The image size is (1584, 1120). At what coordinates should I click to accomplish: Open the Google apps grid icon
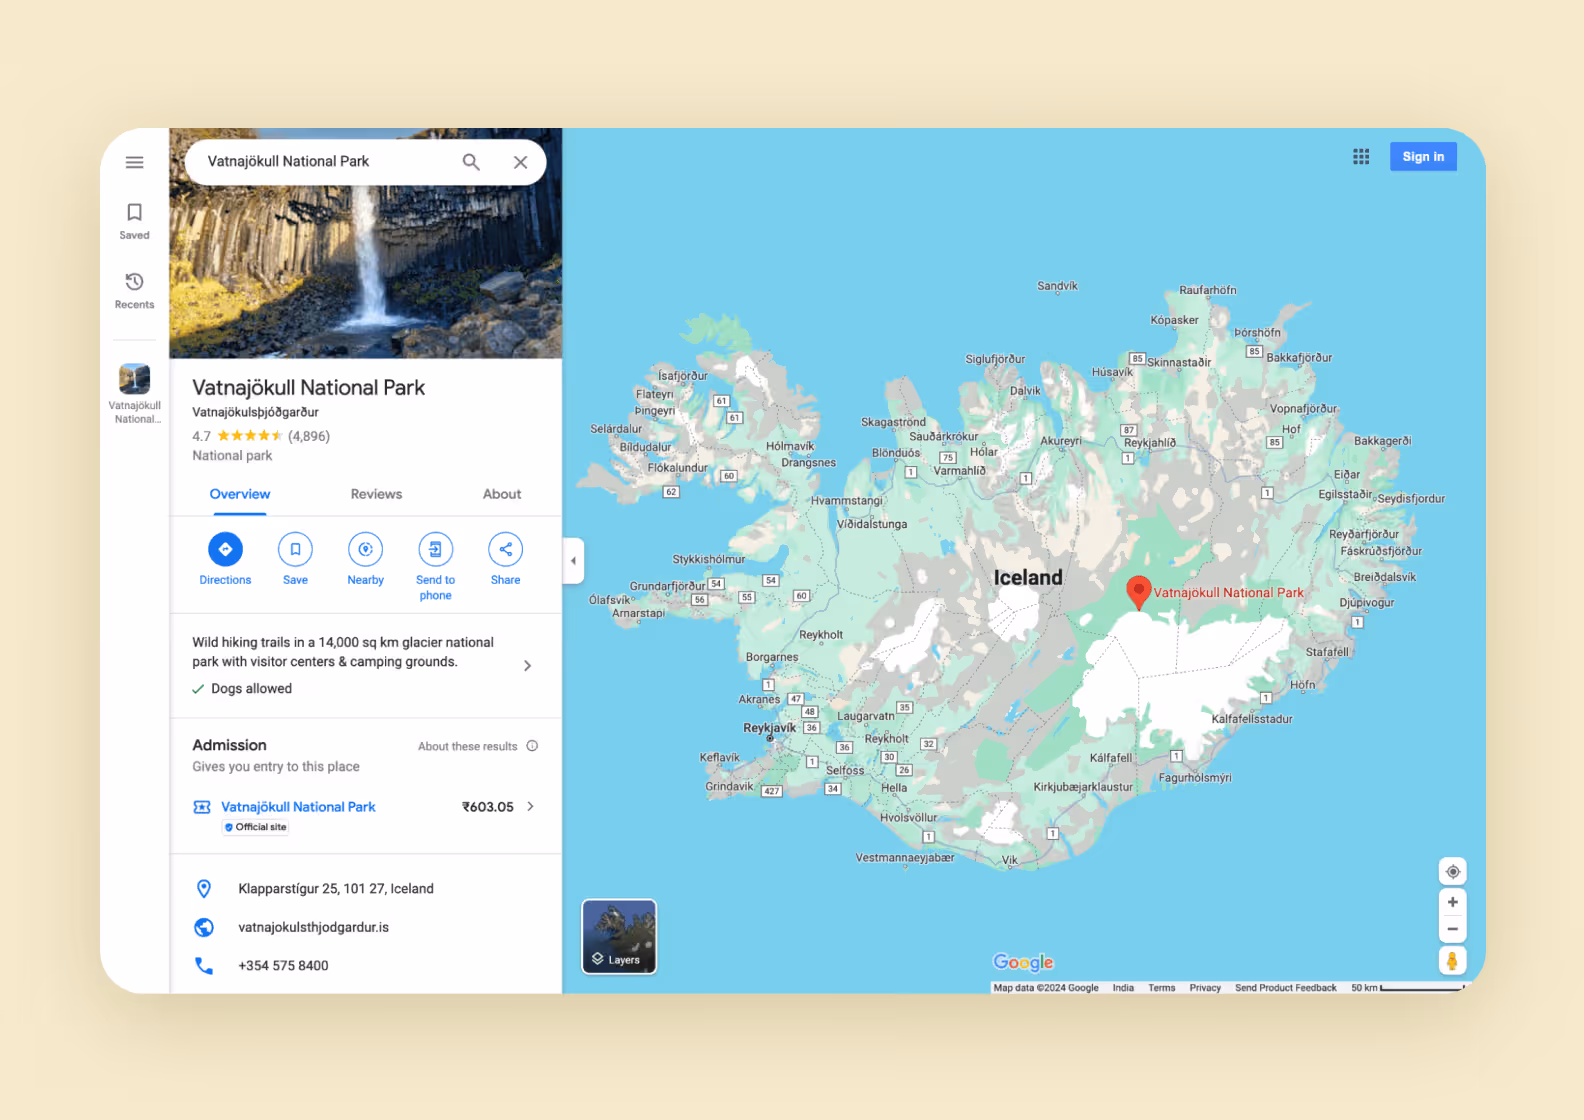[1361, 157]
